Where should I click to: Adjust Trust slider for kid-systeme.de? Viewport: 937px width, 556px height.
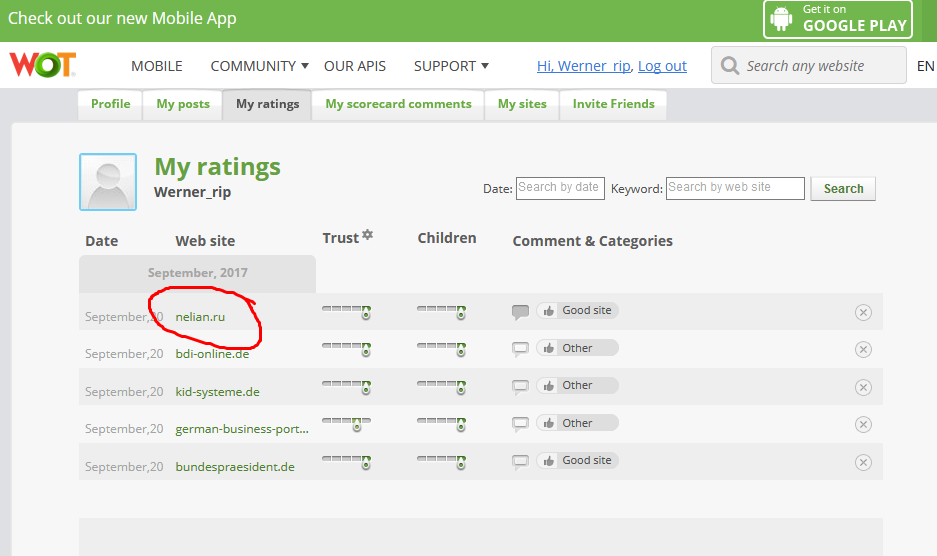(x=347, y=386)
